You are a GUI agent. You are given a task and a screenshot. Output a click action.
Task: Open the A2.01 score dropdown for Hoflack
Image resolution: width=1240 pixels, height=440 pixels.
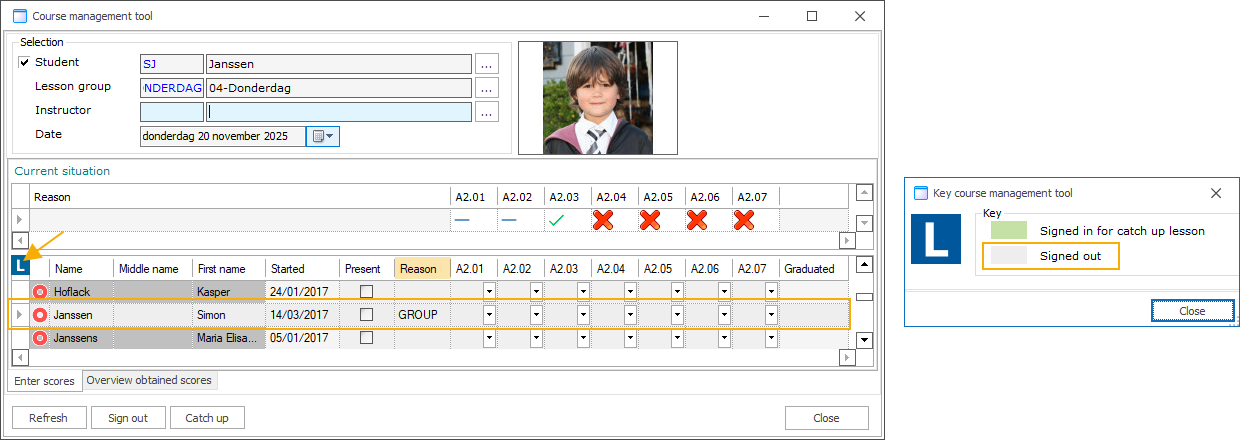point(489,291)
